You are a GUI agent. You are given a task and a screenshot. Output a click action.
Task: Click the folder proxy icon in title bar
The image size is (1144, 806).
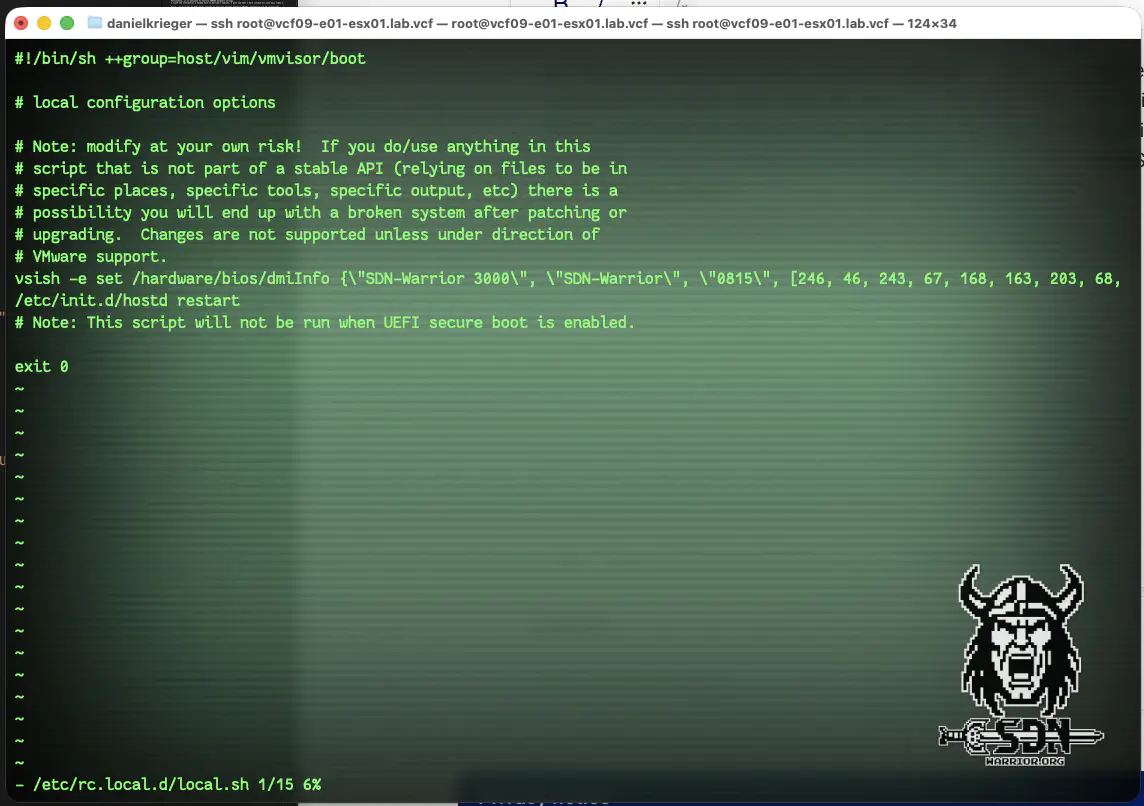coord(95,22)
